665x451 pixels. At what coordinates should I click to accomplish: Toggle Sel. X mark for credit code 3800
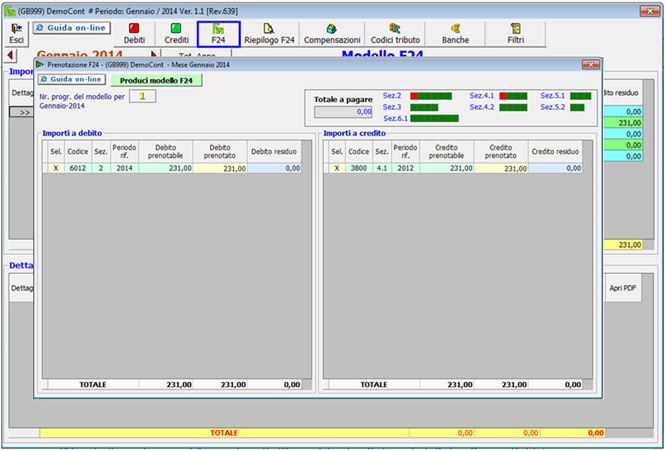pyautogui.click(x=337, y=169)
